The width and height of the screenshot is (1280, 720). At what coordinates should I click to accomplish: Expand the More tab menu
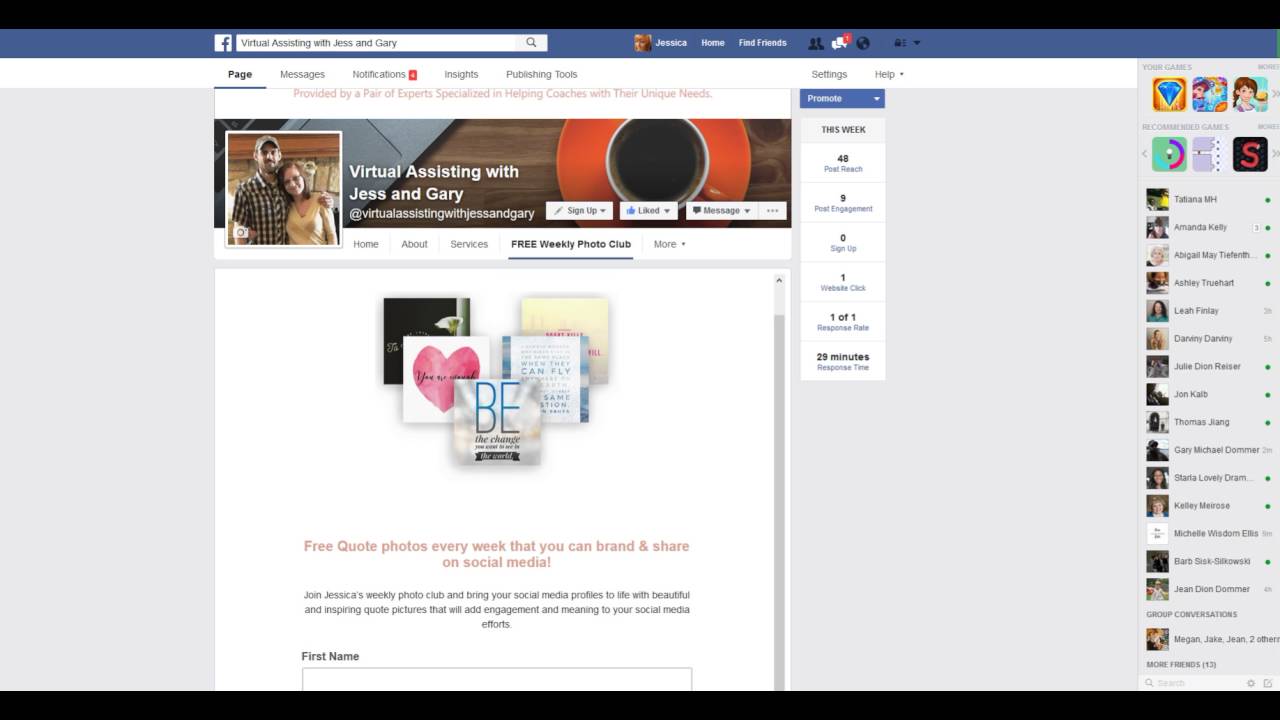point(669,244)
